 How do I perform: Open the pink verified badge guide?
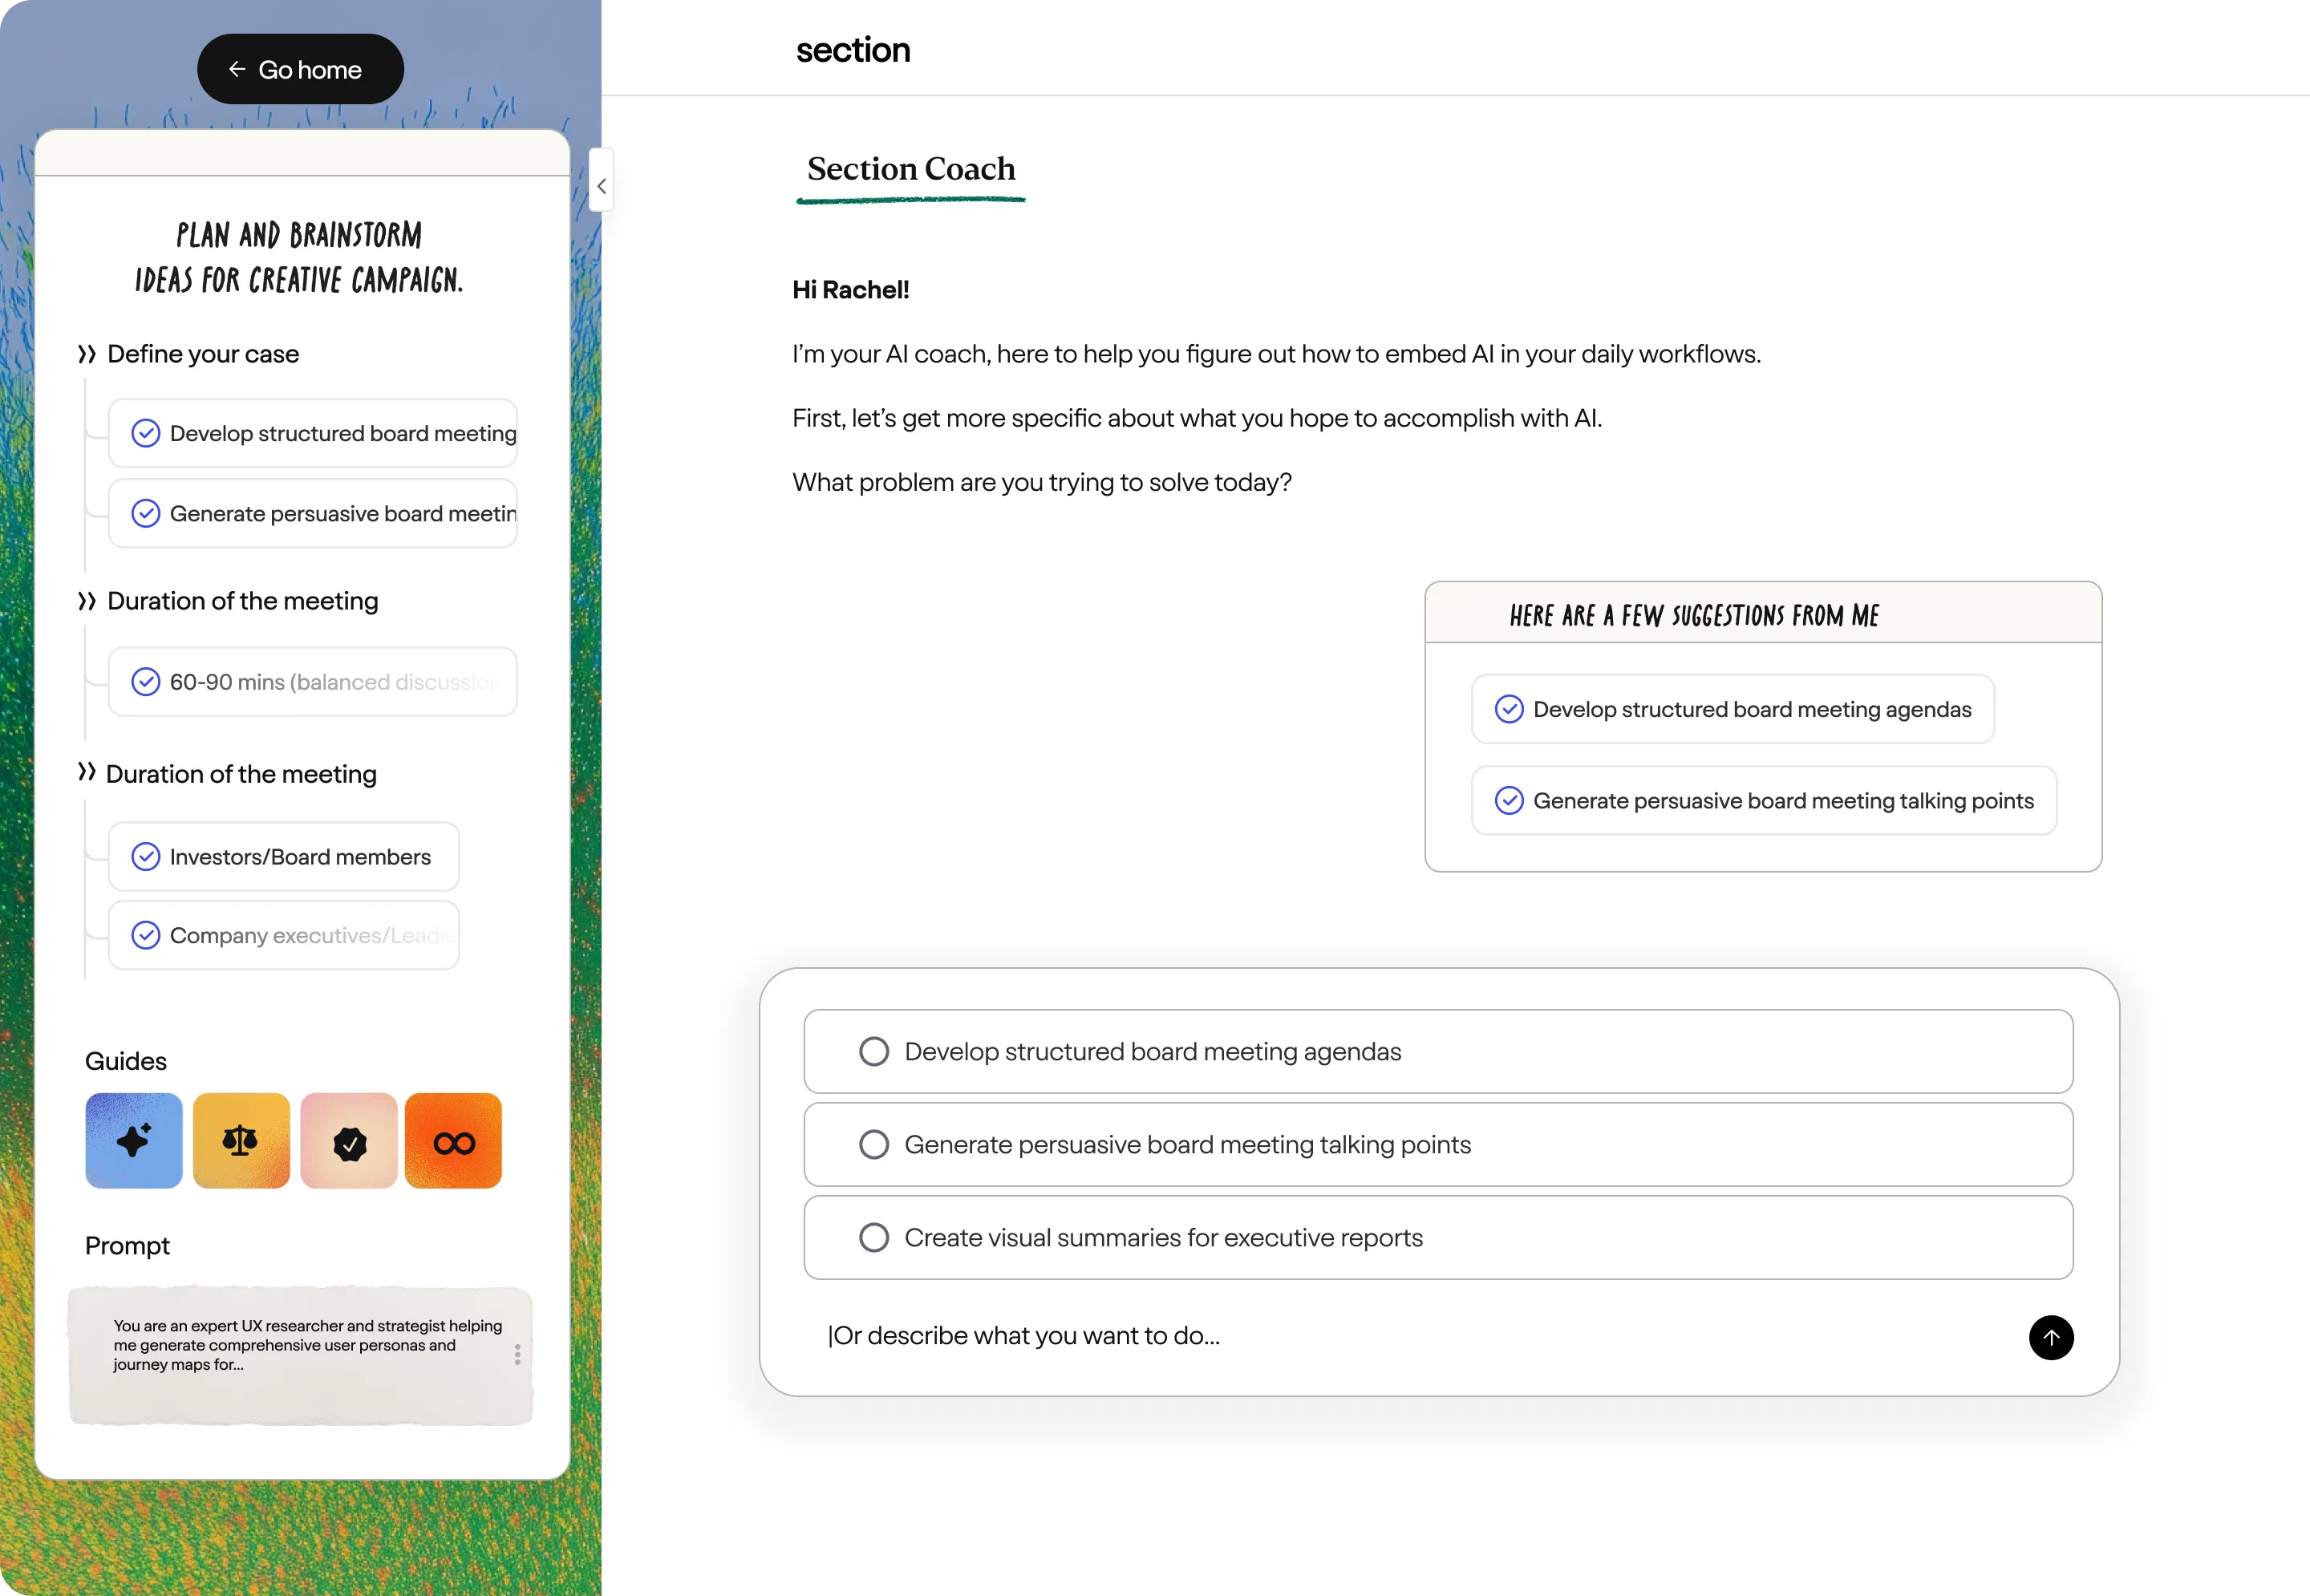349,1140
